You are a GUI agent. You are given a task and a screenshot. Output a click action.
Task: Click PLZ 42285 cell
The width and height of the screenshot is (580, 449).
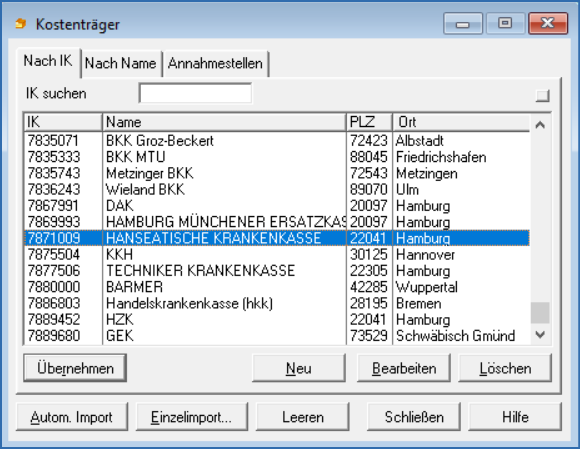[x=368, y=287]
